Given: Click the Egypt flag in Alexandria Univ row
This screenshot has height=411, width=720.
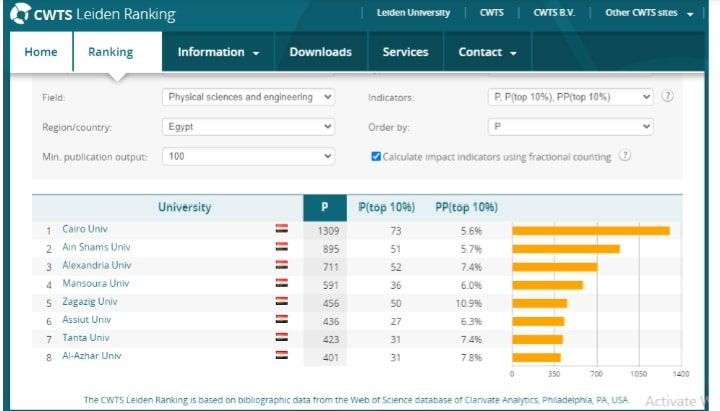Looking at the screenshot, I should pos(281,265).
